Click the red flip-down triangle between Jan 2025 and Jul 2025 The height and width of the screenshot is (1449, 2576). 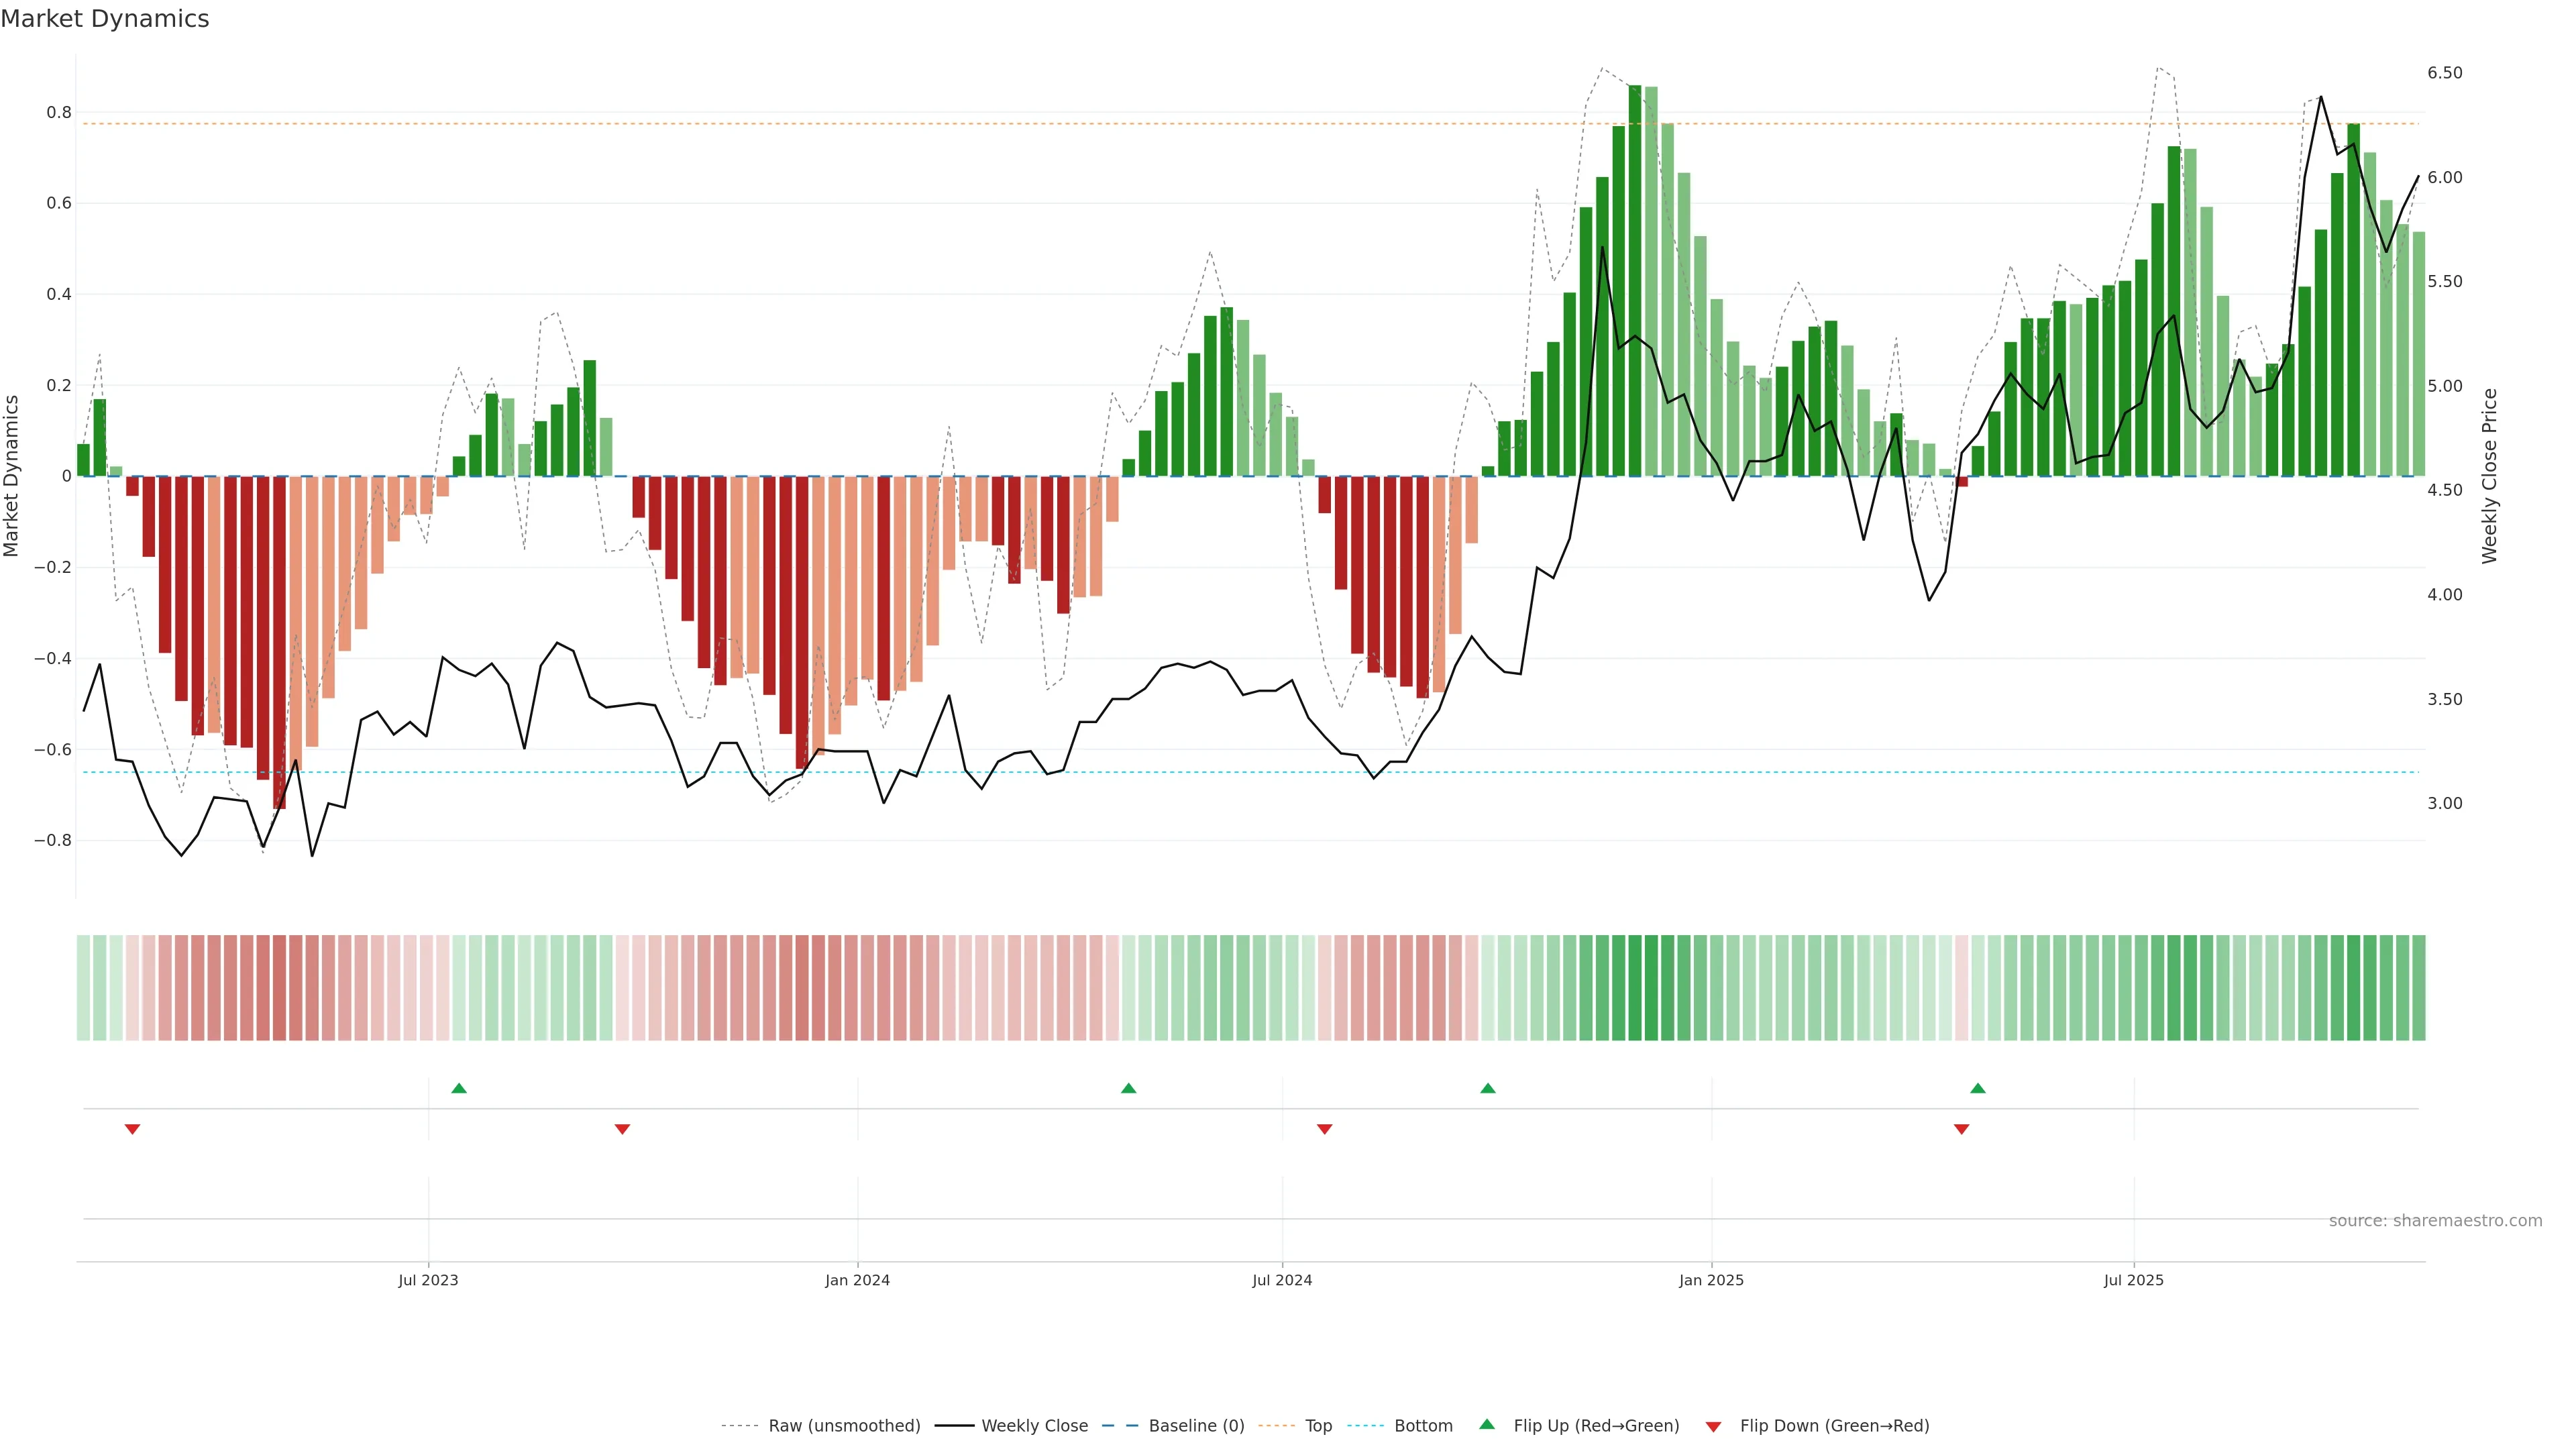point(1961,1129)
